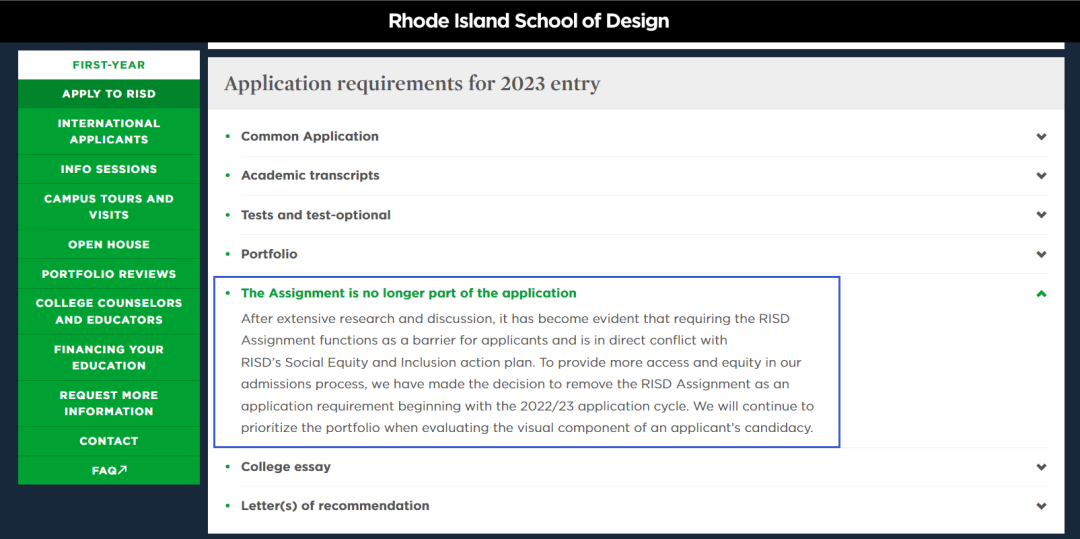Open COLLEGE COUNSELORS AND EDUCATORS
Screen dimensions: 1080x539
109,311
